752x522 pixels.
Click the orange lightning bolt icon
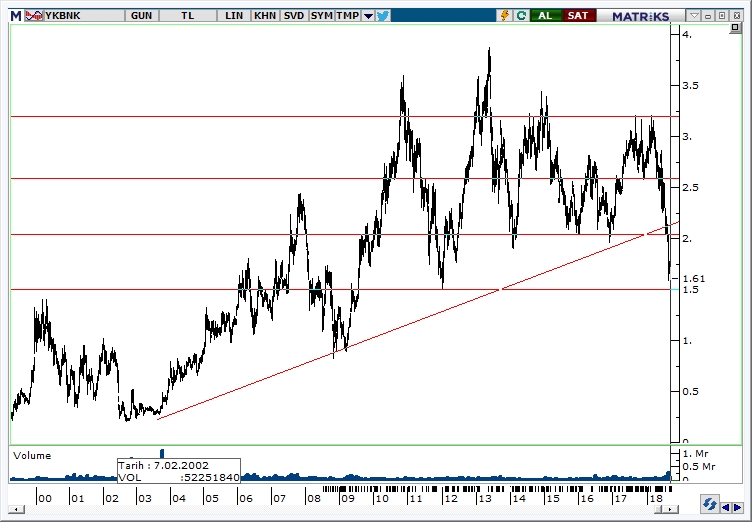coord(505,16)
